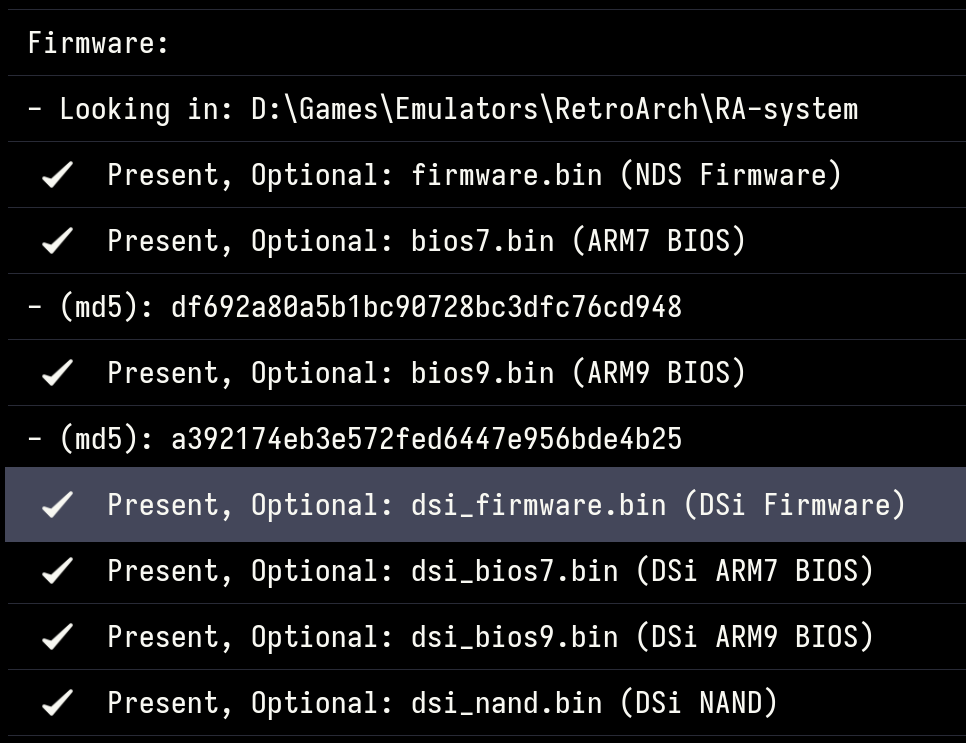This screenshot has height=743, width=966.
Task: Select the dsi_bios7.bin (DSi ARM7 BIOS) entry
Action: [487, 570]
